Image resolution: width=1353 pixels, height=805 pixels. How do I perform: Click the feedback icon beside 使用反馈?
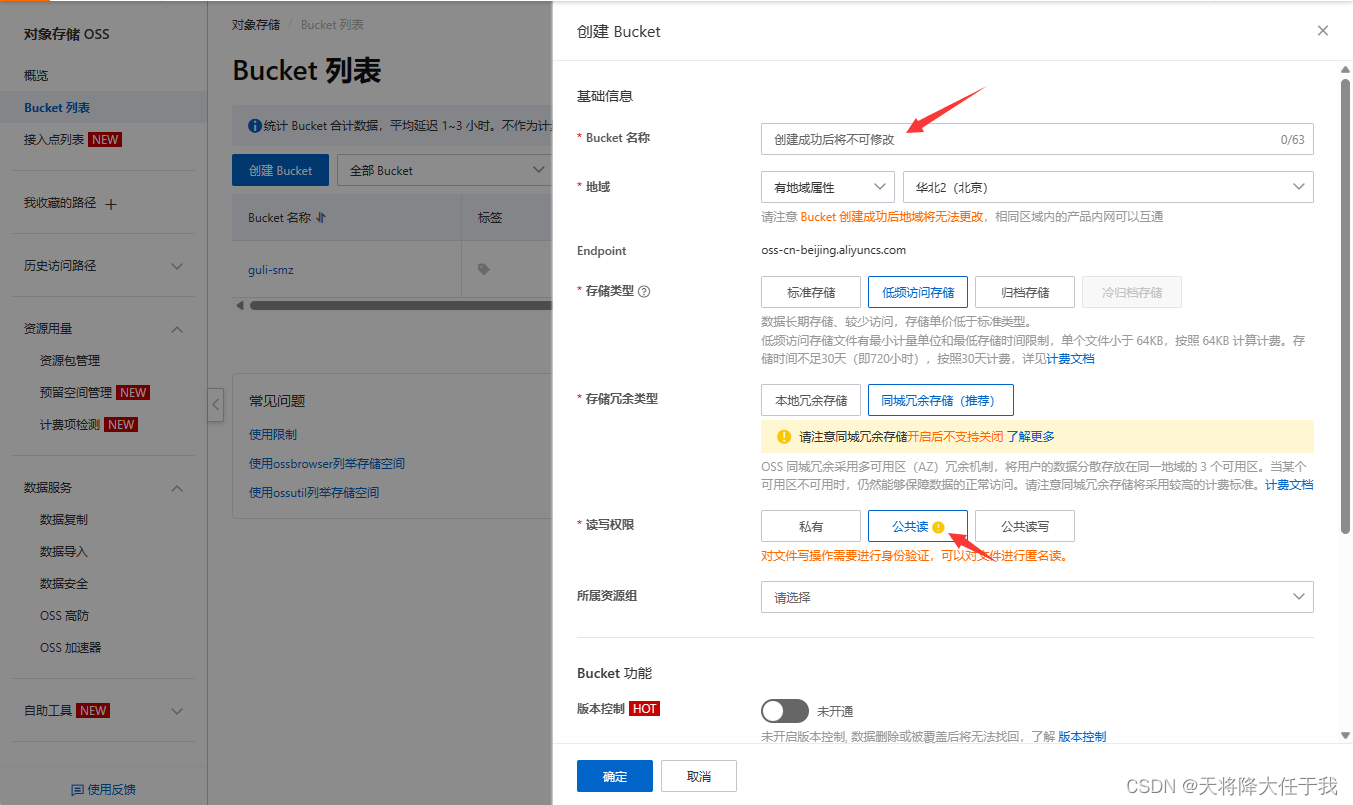(78, 789)
